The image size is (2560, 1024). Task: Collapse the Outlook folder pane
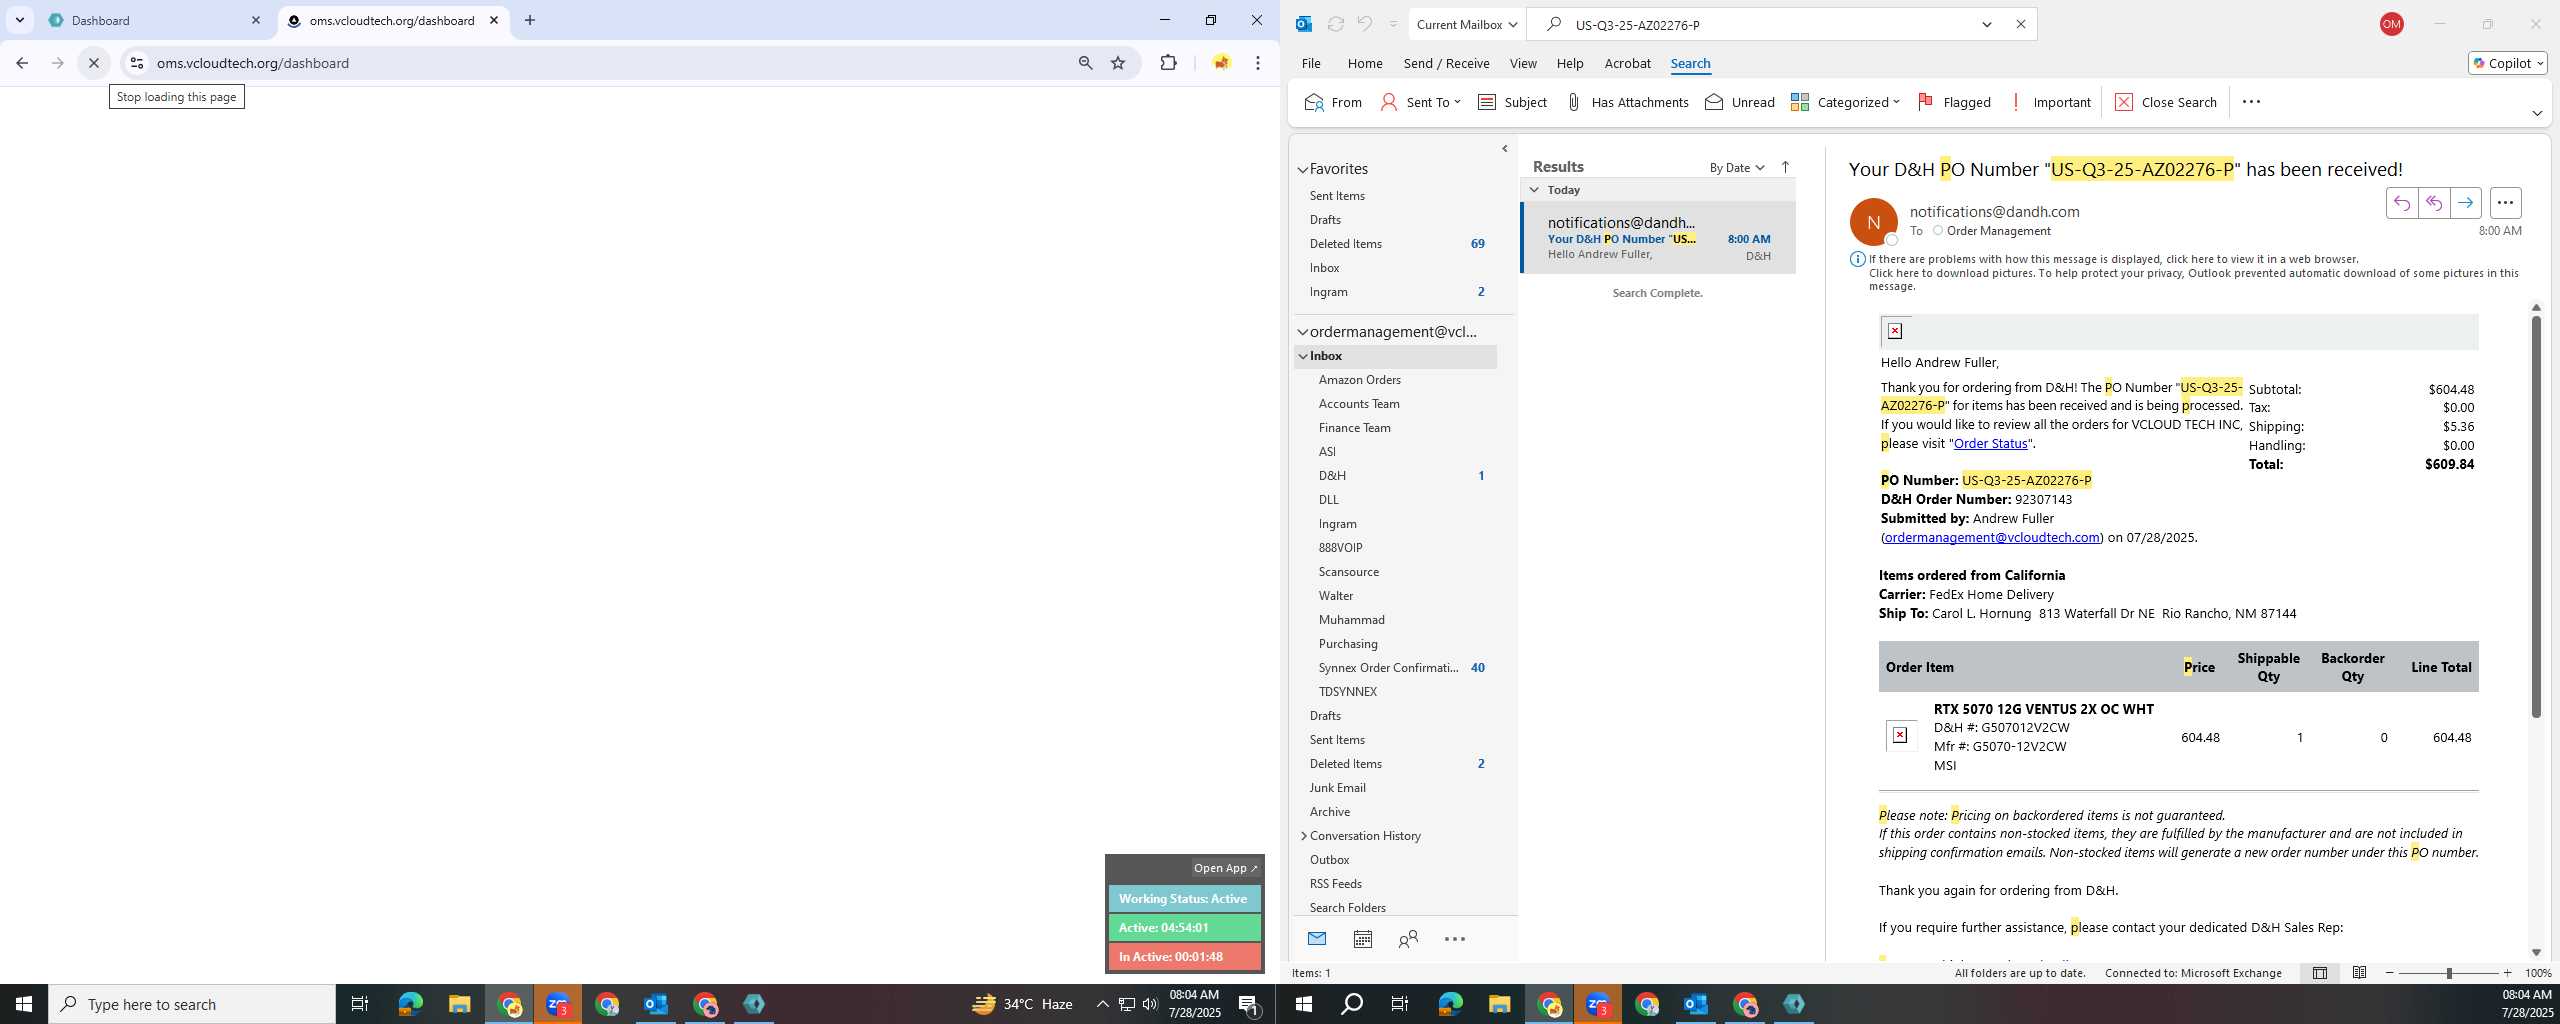(1505, 149)
